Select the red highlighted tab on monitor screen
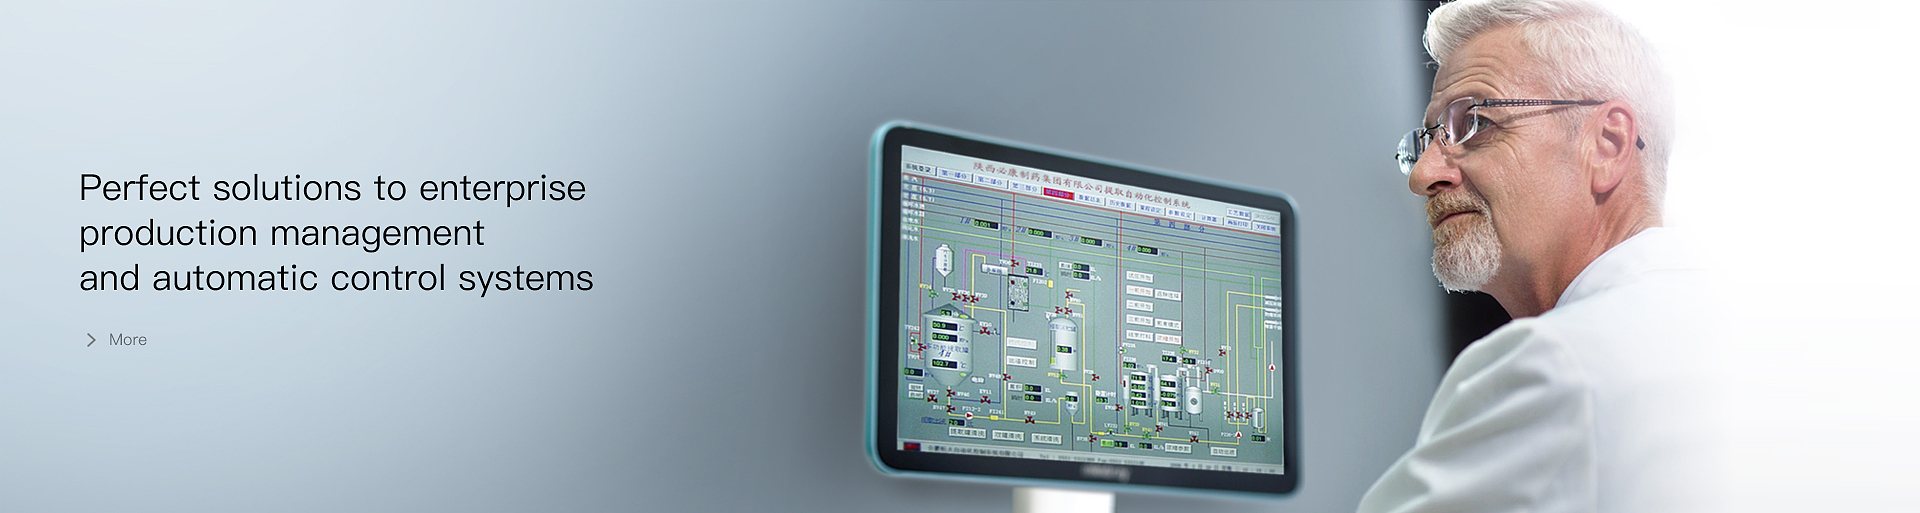The image size is (1920, 513). [1057, 194]
